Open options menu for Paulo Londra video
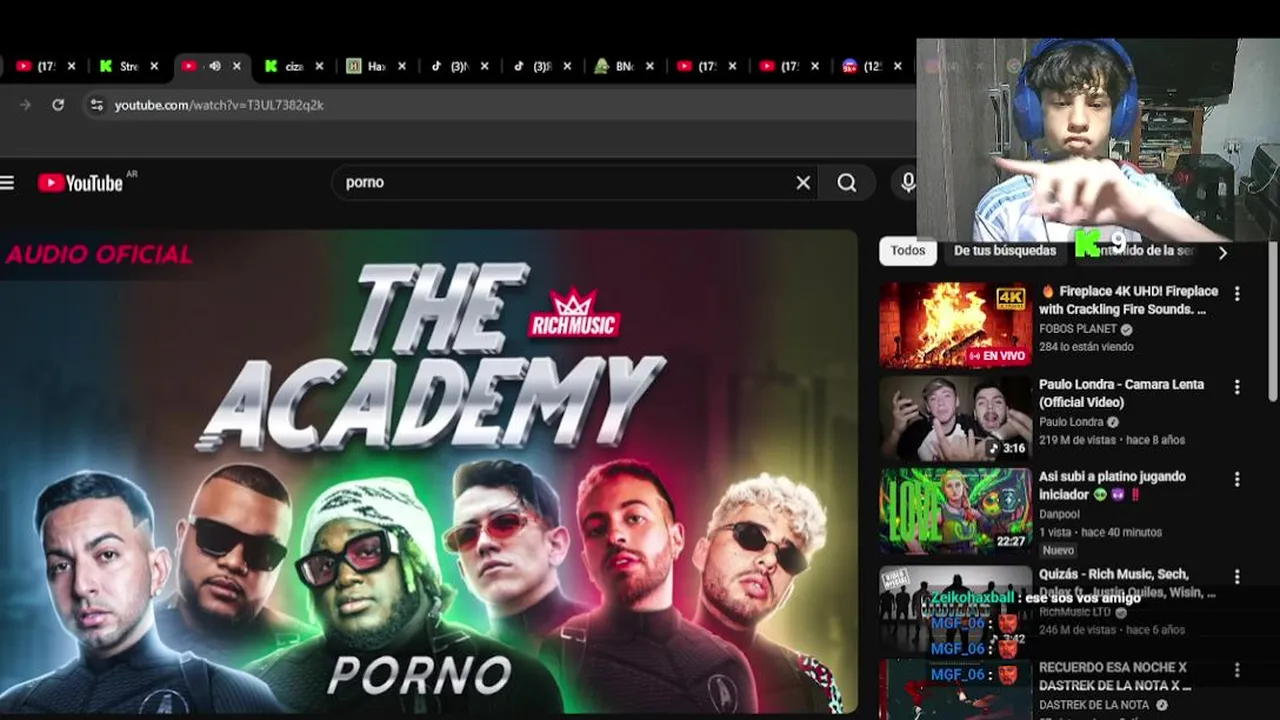Viewport: 1280px width, 720px height. [1237, 387]
